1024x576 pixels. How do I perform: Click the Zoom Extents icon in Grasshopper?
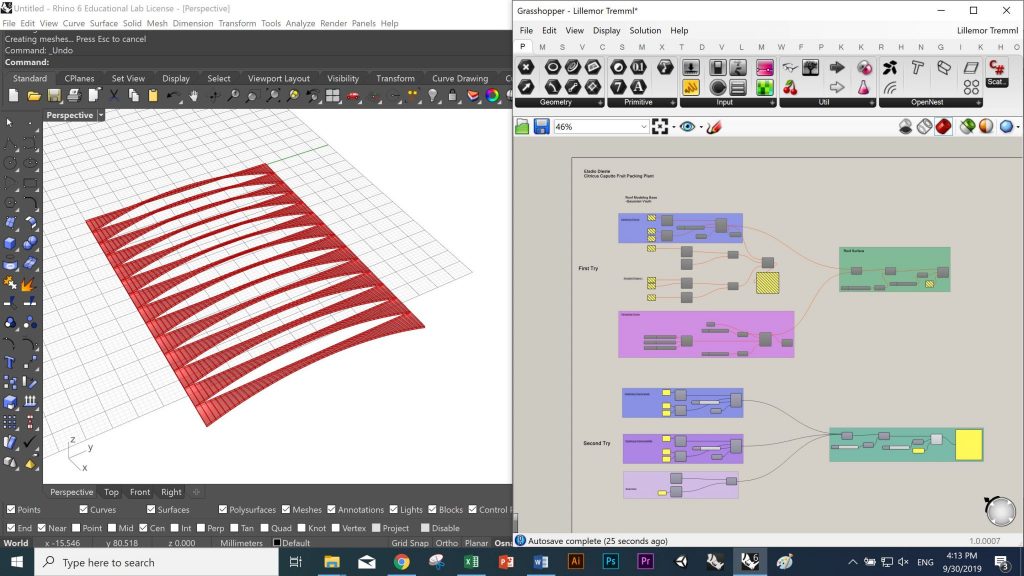[x=660, y=127]
